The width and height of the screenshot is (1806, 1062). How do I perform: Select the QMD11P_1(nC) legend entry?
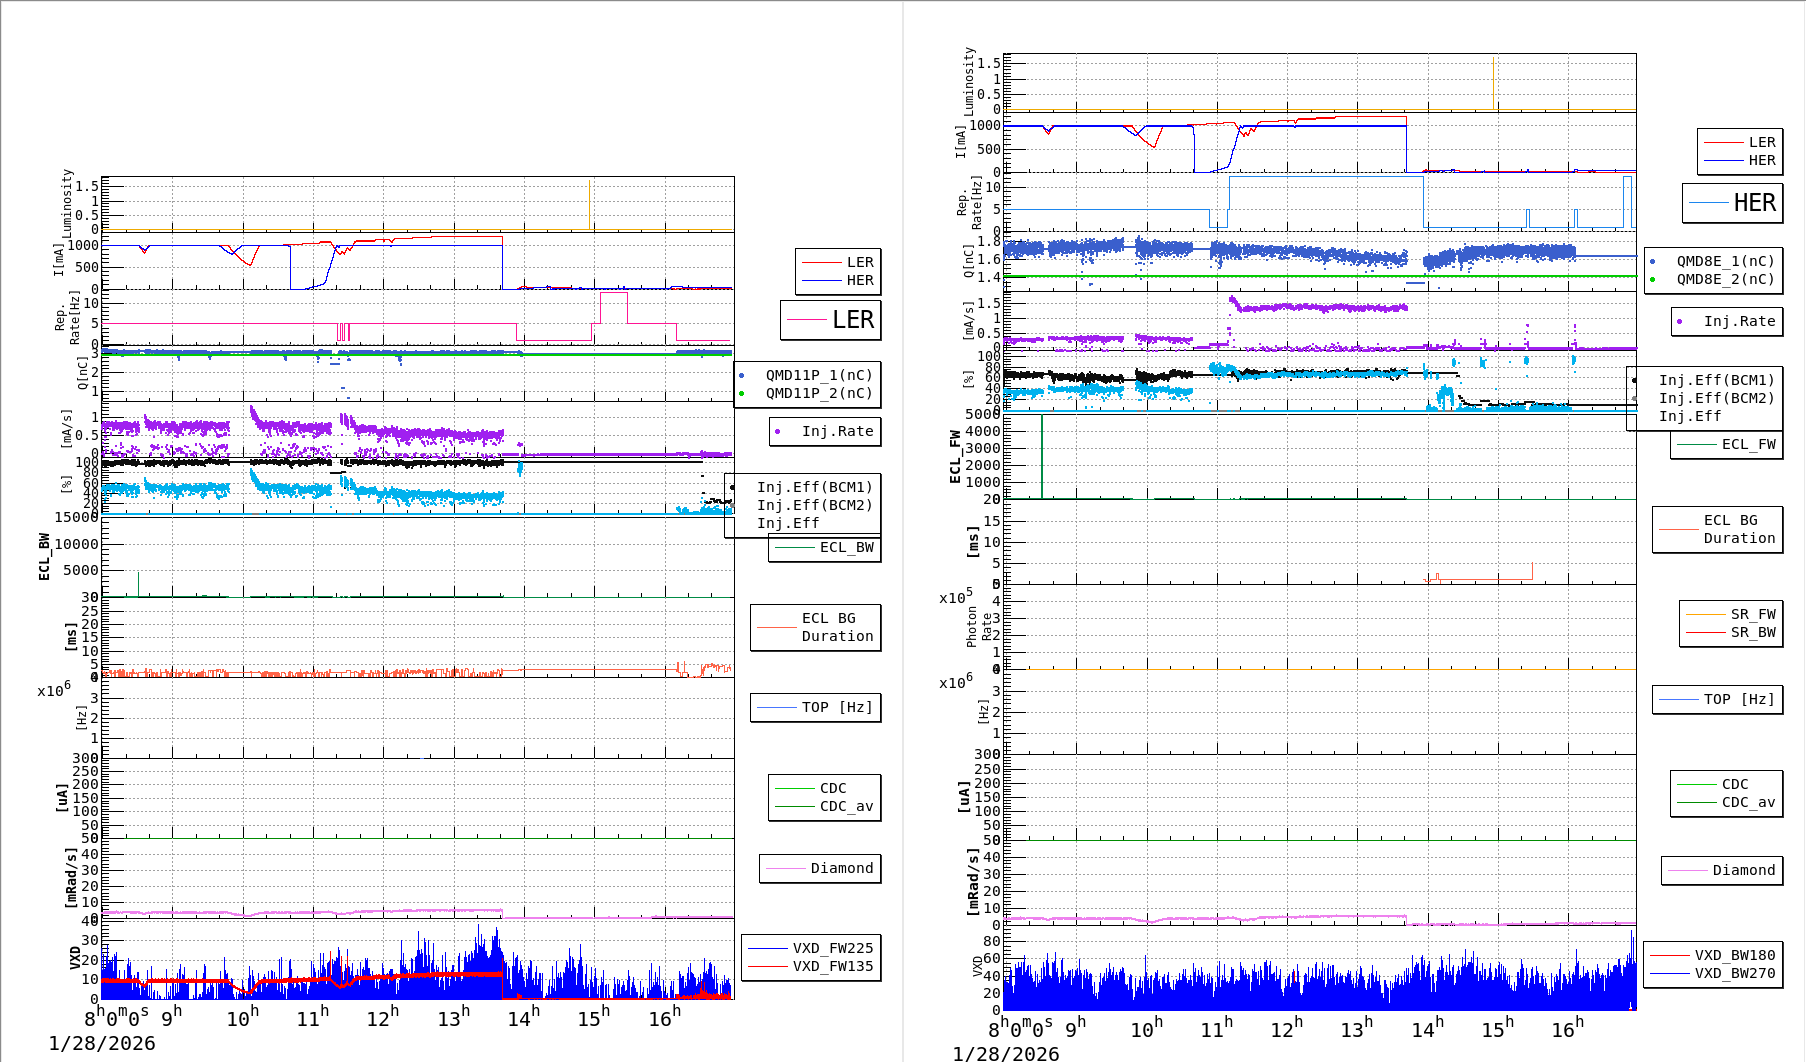tap(818, 375)
